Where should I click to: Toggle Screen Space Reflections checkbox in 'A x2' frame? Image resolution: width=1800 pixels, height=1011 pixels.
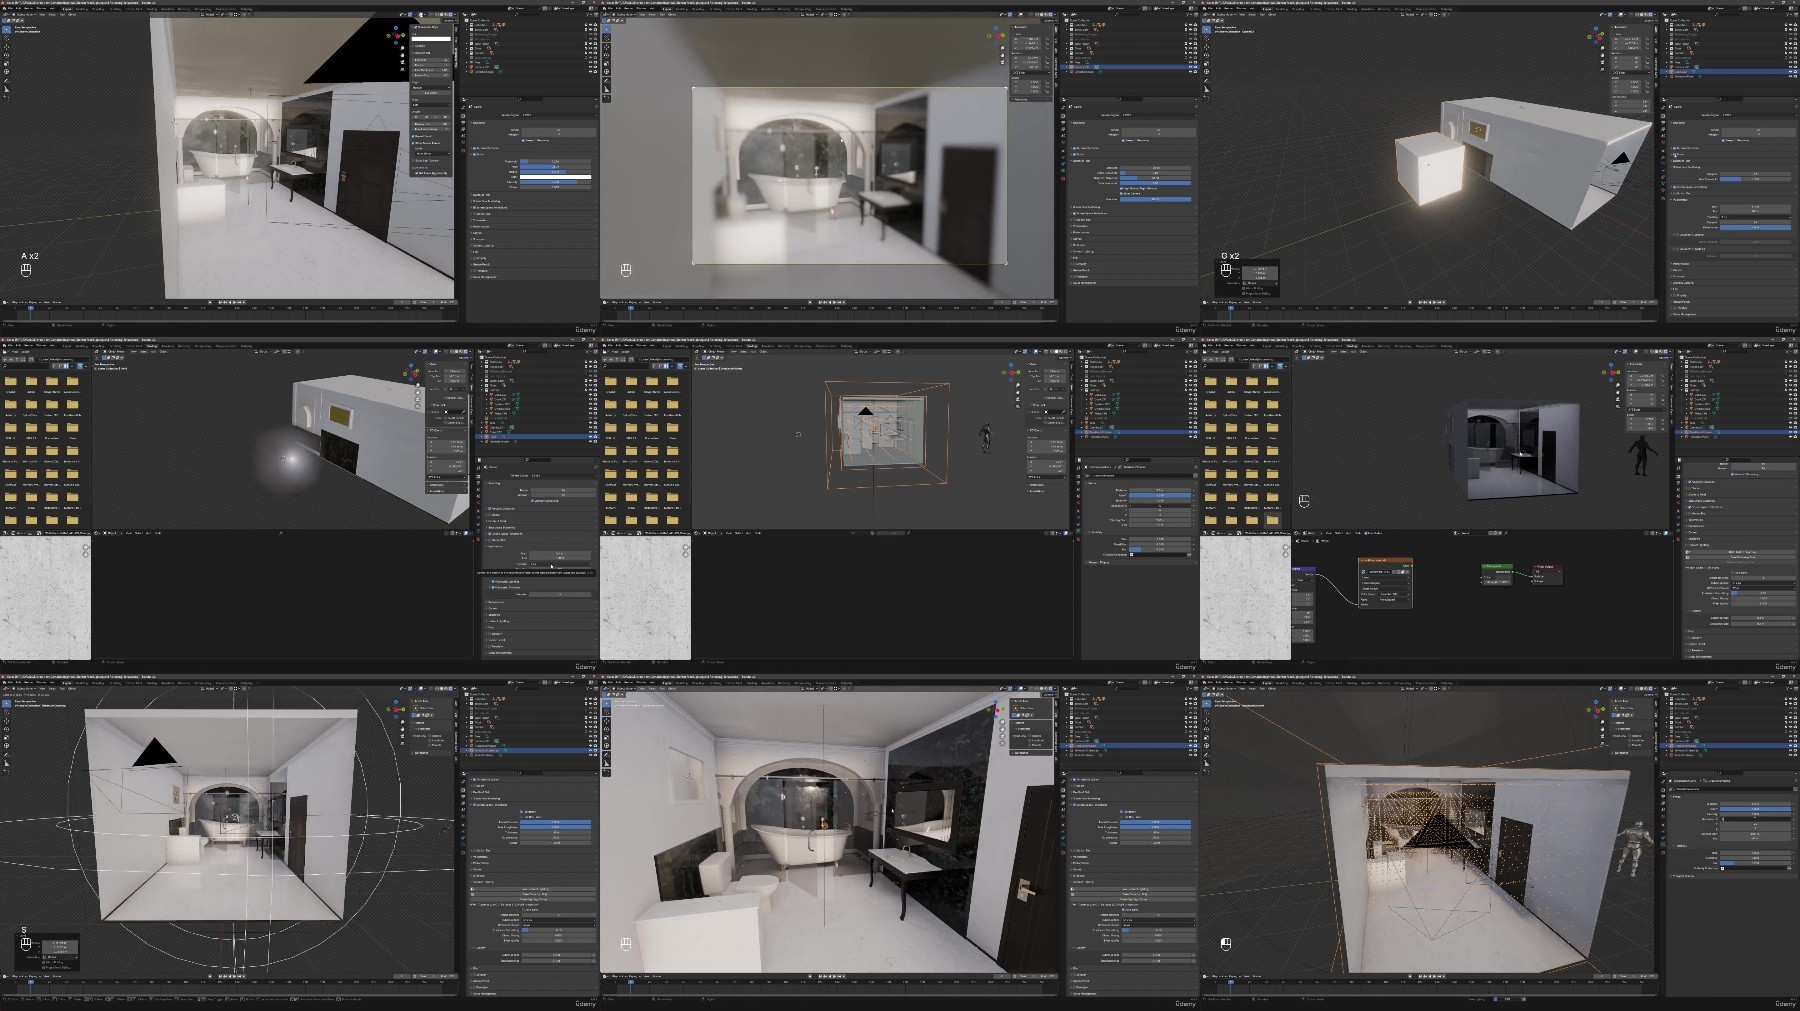[474, 207]
